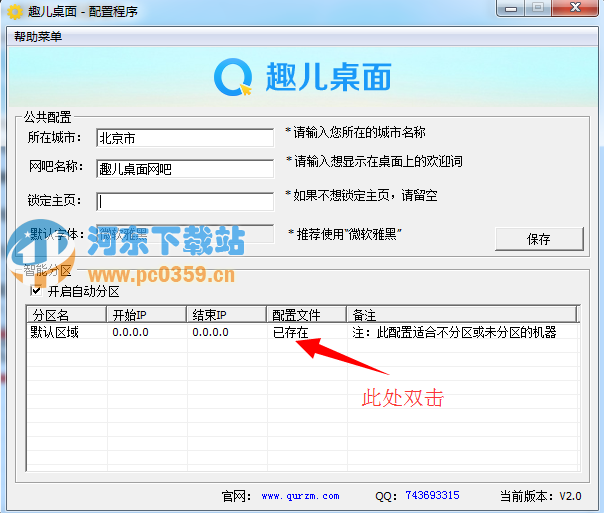Click the 注：此配置适合不分区或未分区的机器 remark cell
Image resolution: width=604 pixels, height=513 pixels.
point(454,332)
